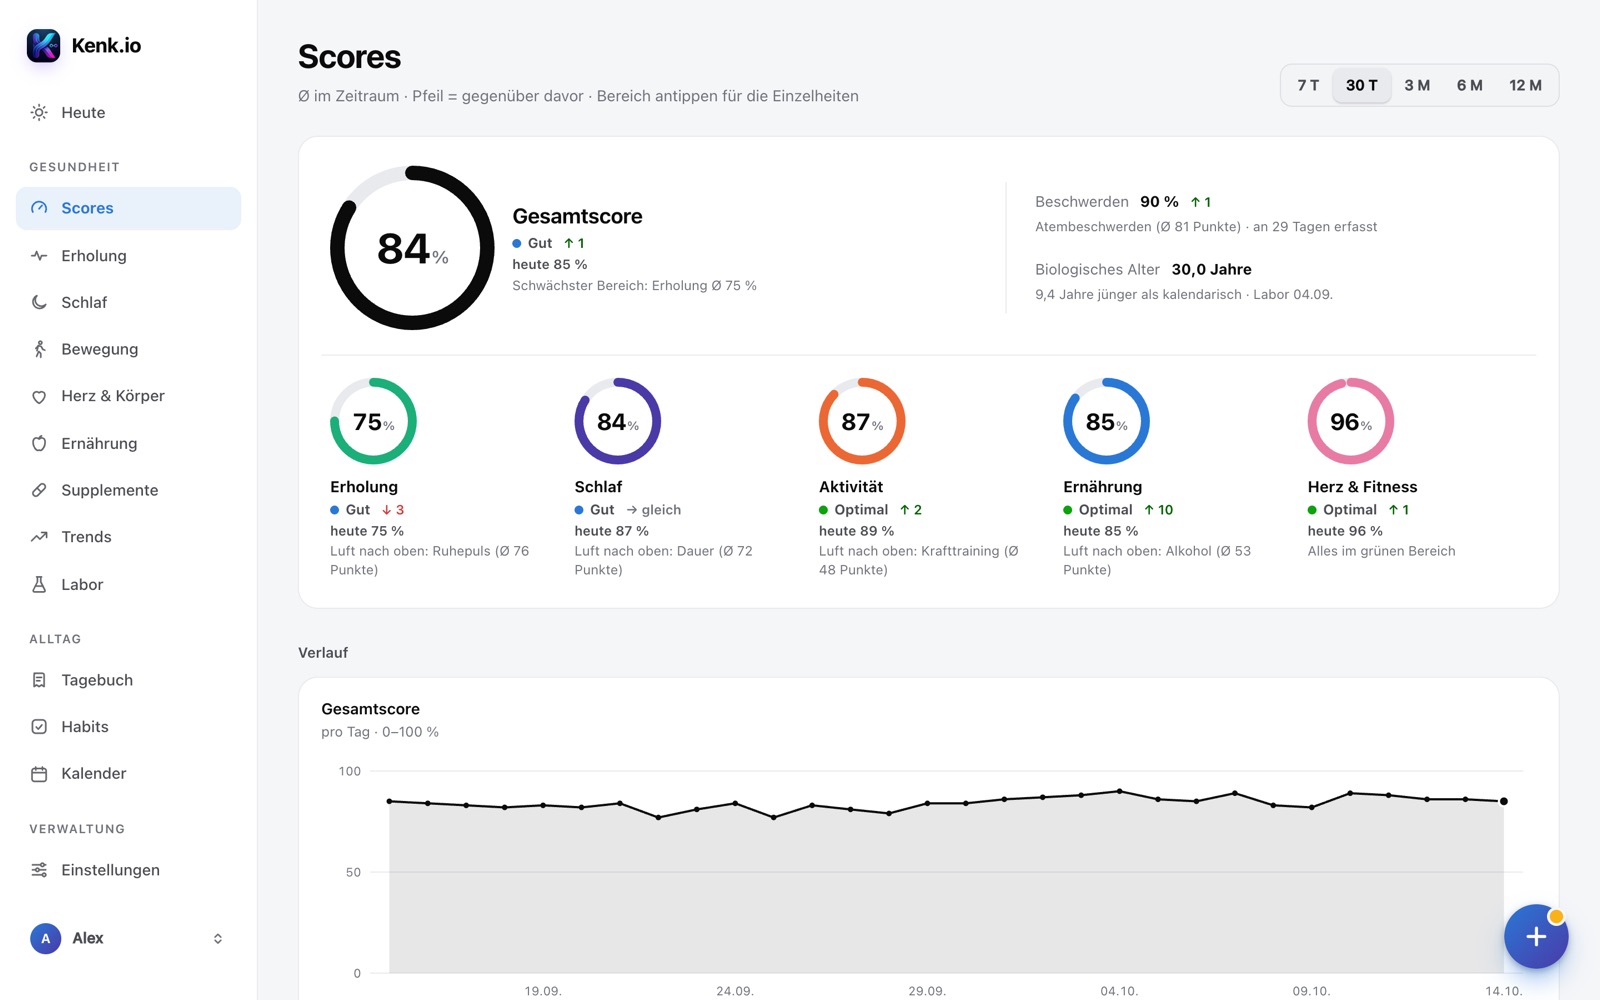This screenshot has width=1600, height=1000.
Task: Select the Scores gauge icon in sidebar
Action: coord(39,208)
